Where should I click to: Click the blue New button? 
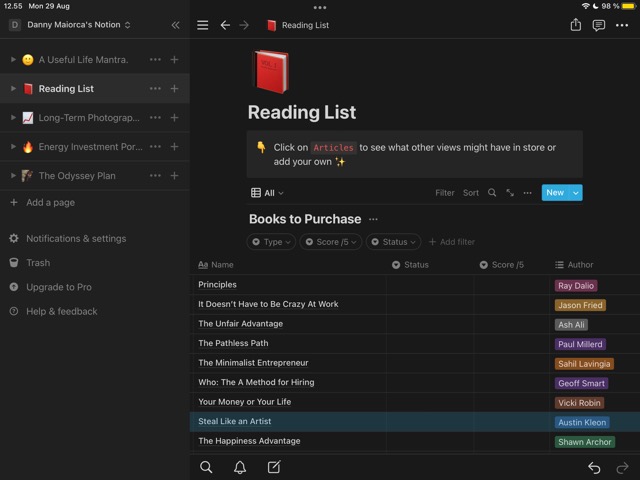555,193
